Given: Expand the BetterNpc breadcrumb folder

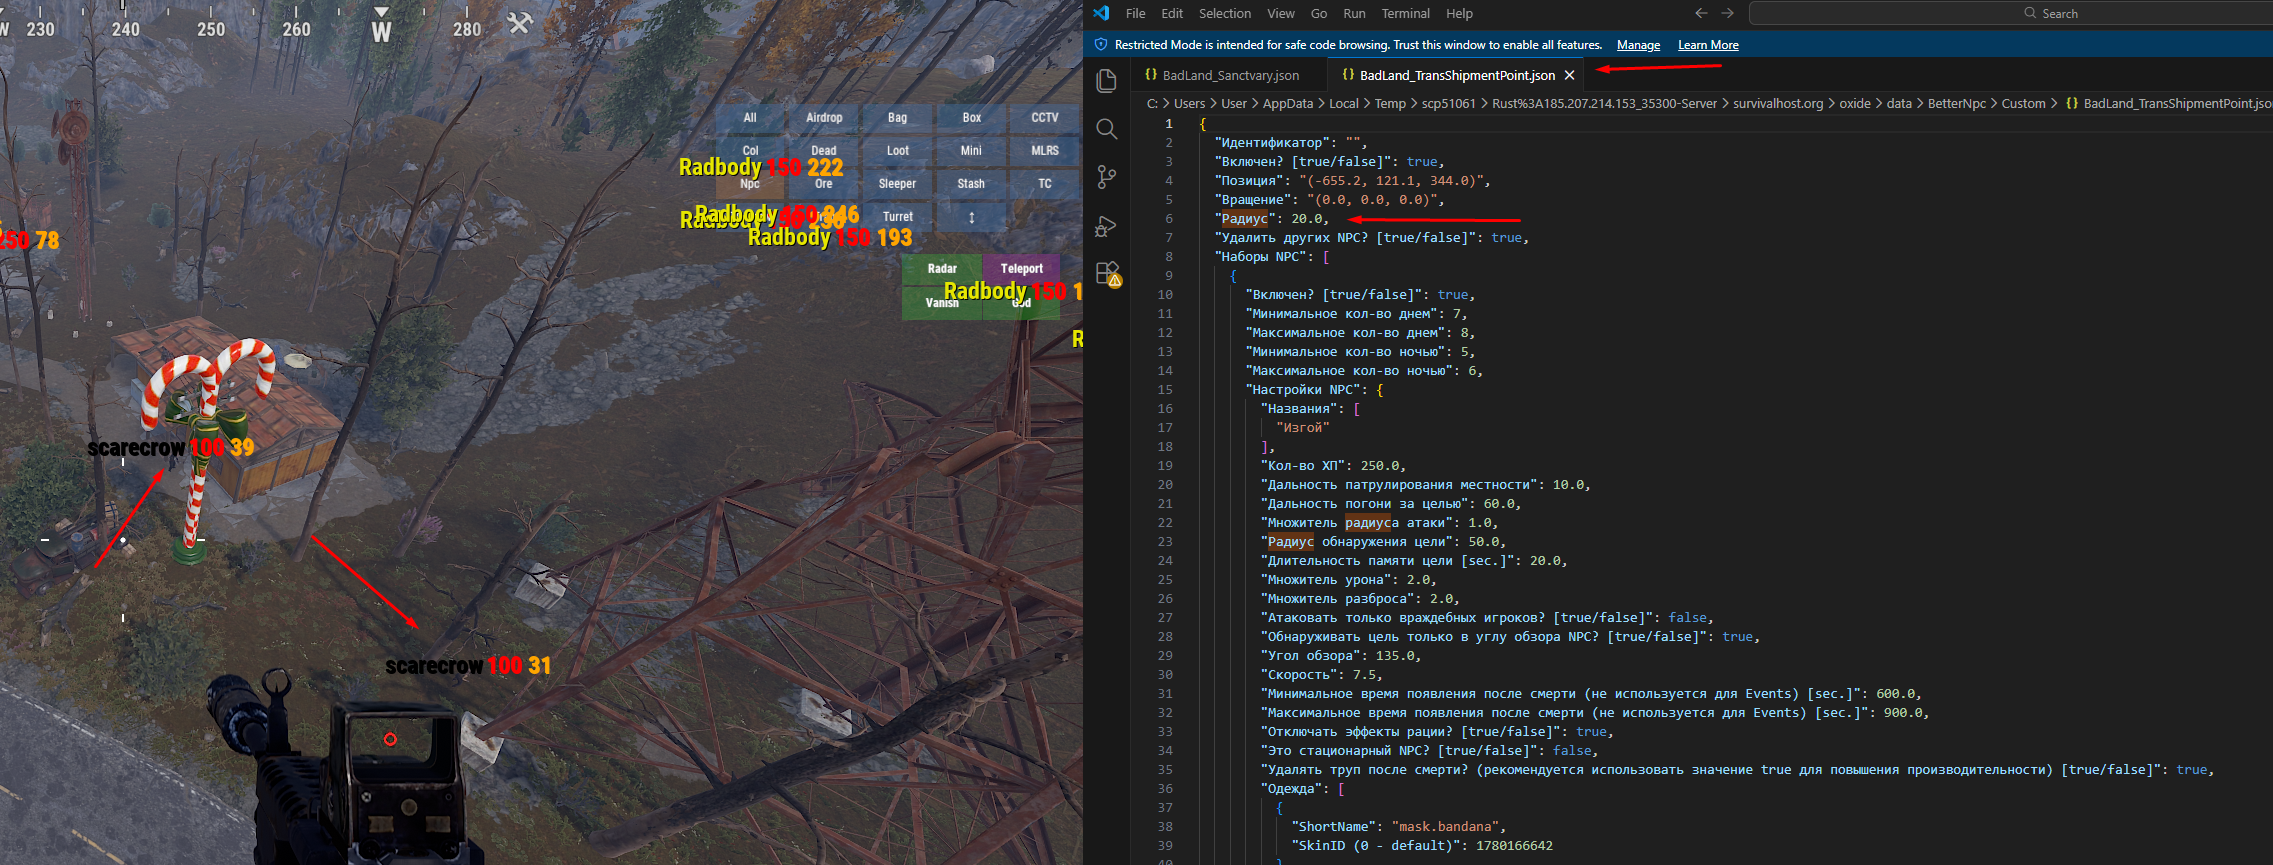Looking at the screenshot, I should pos(1956,103).
